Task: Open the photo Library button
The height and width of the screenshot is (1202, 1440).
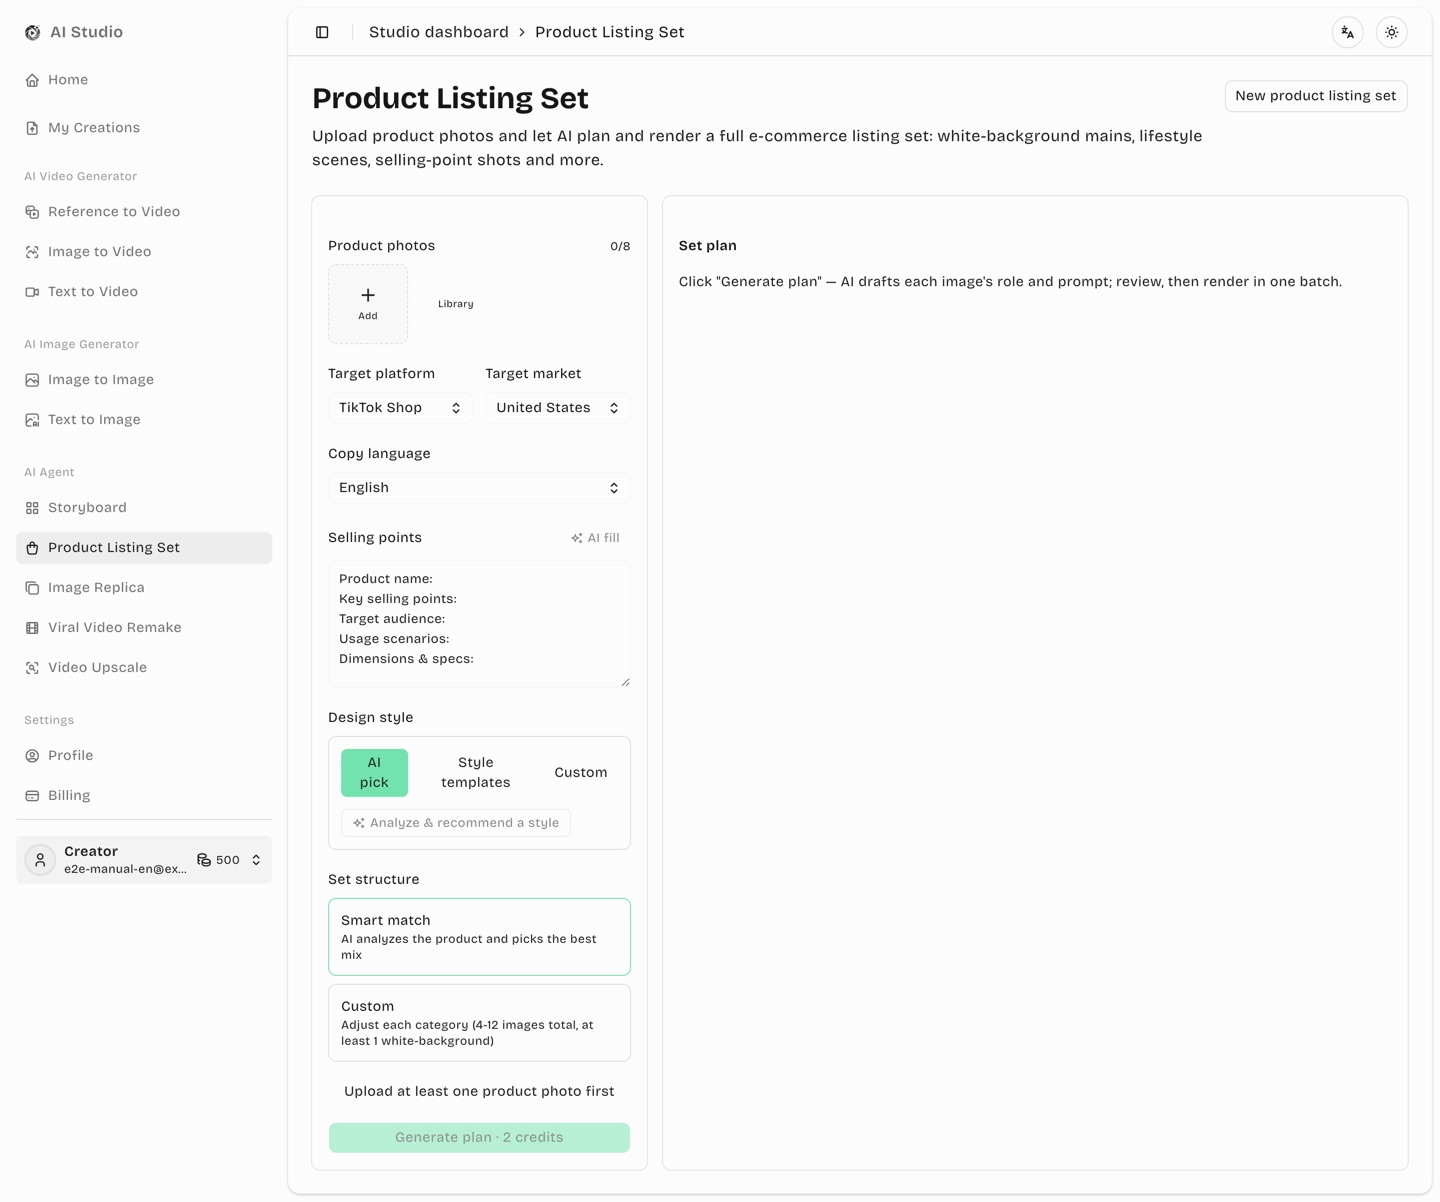Action: [x=456, y=304]
